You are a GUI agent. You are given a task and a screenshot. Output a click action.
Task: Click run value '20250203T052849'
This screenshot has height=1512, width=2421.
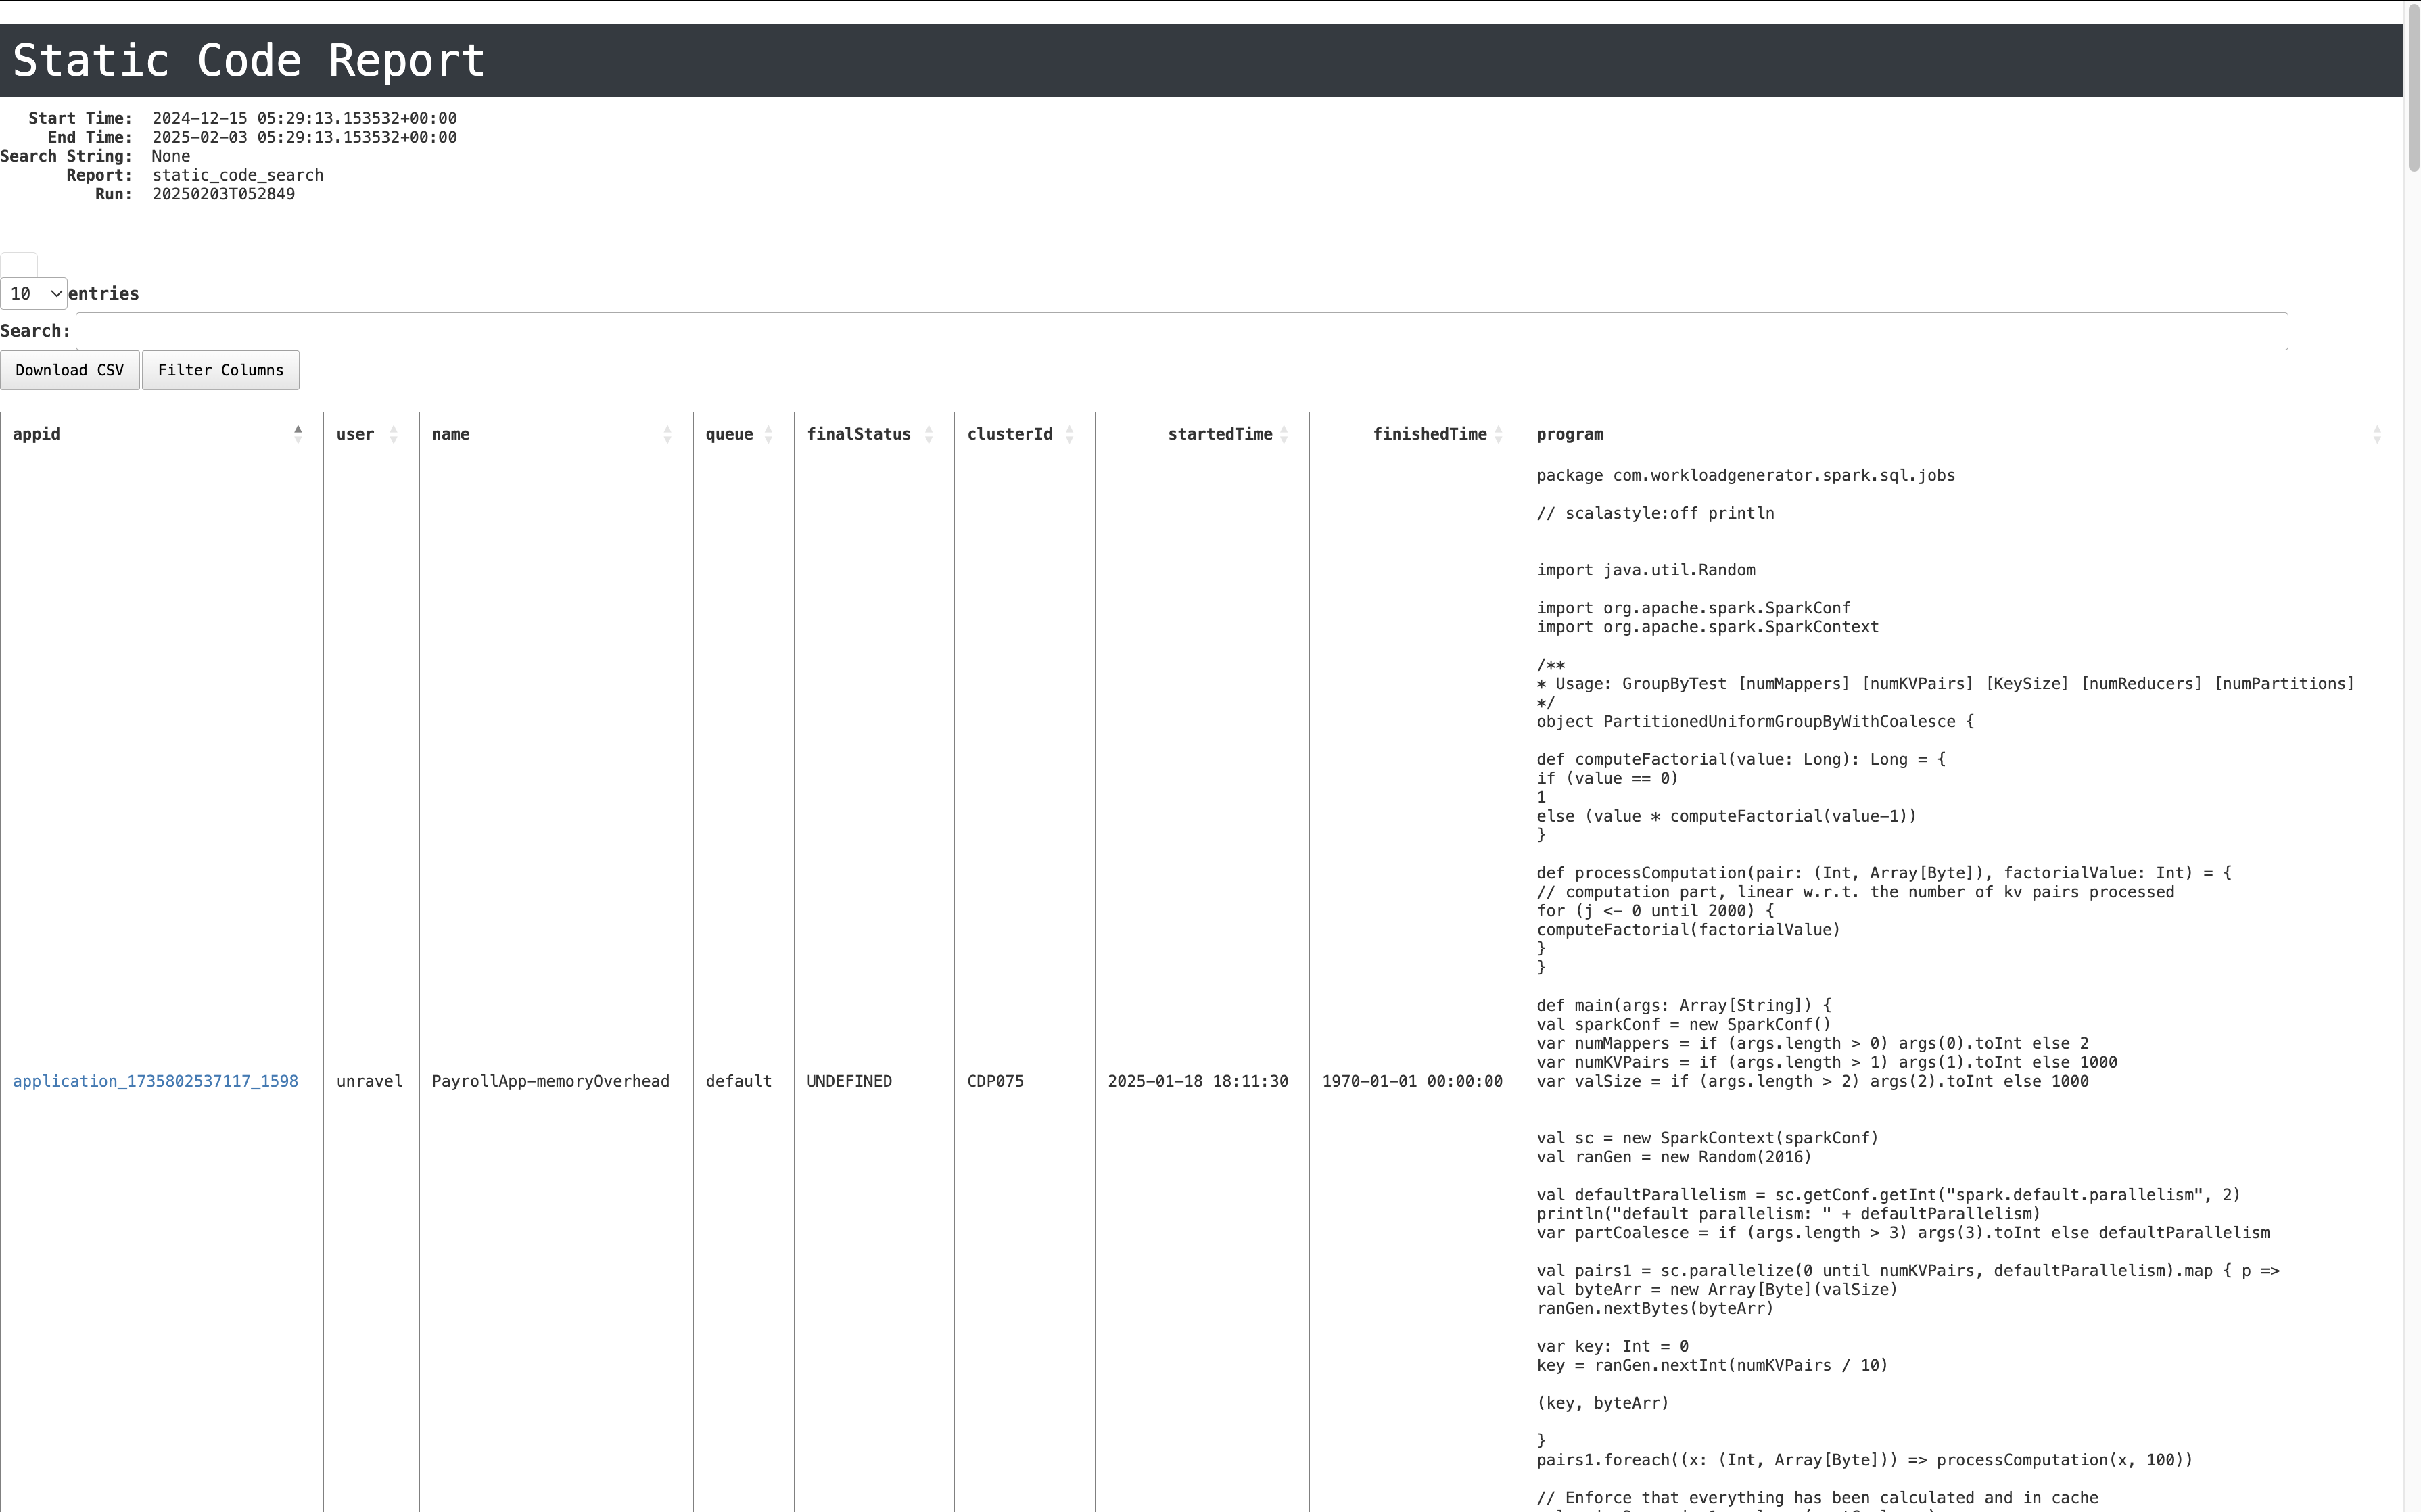224,194
